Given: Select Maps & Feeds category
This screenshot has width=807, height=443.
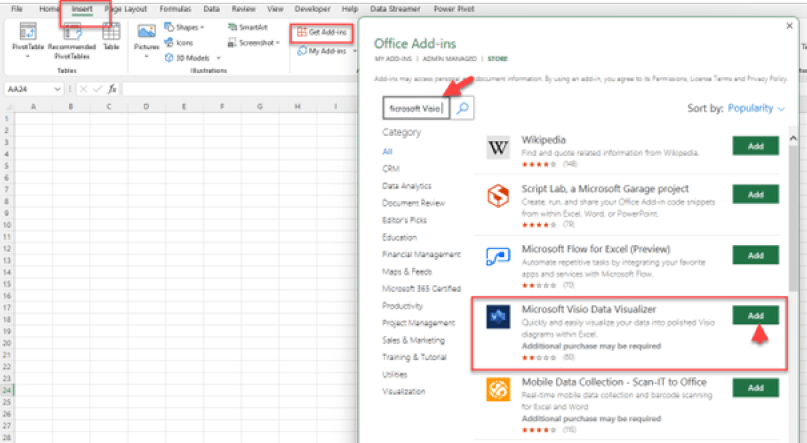Looking at the screenshot, I should 407,271.
